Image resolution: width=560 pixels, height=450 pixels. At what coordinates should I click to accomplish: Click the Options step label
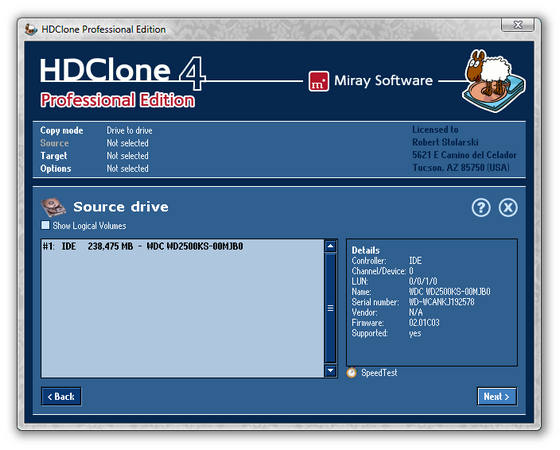point(56,168)
